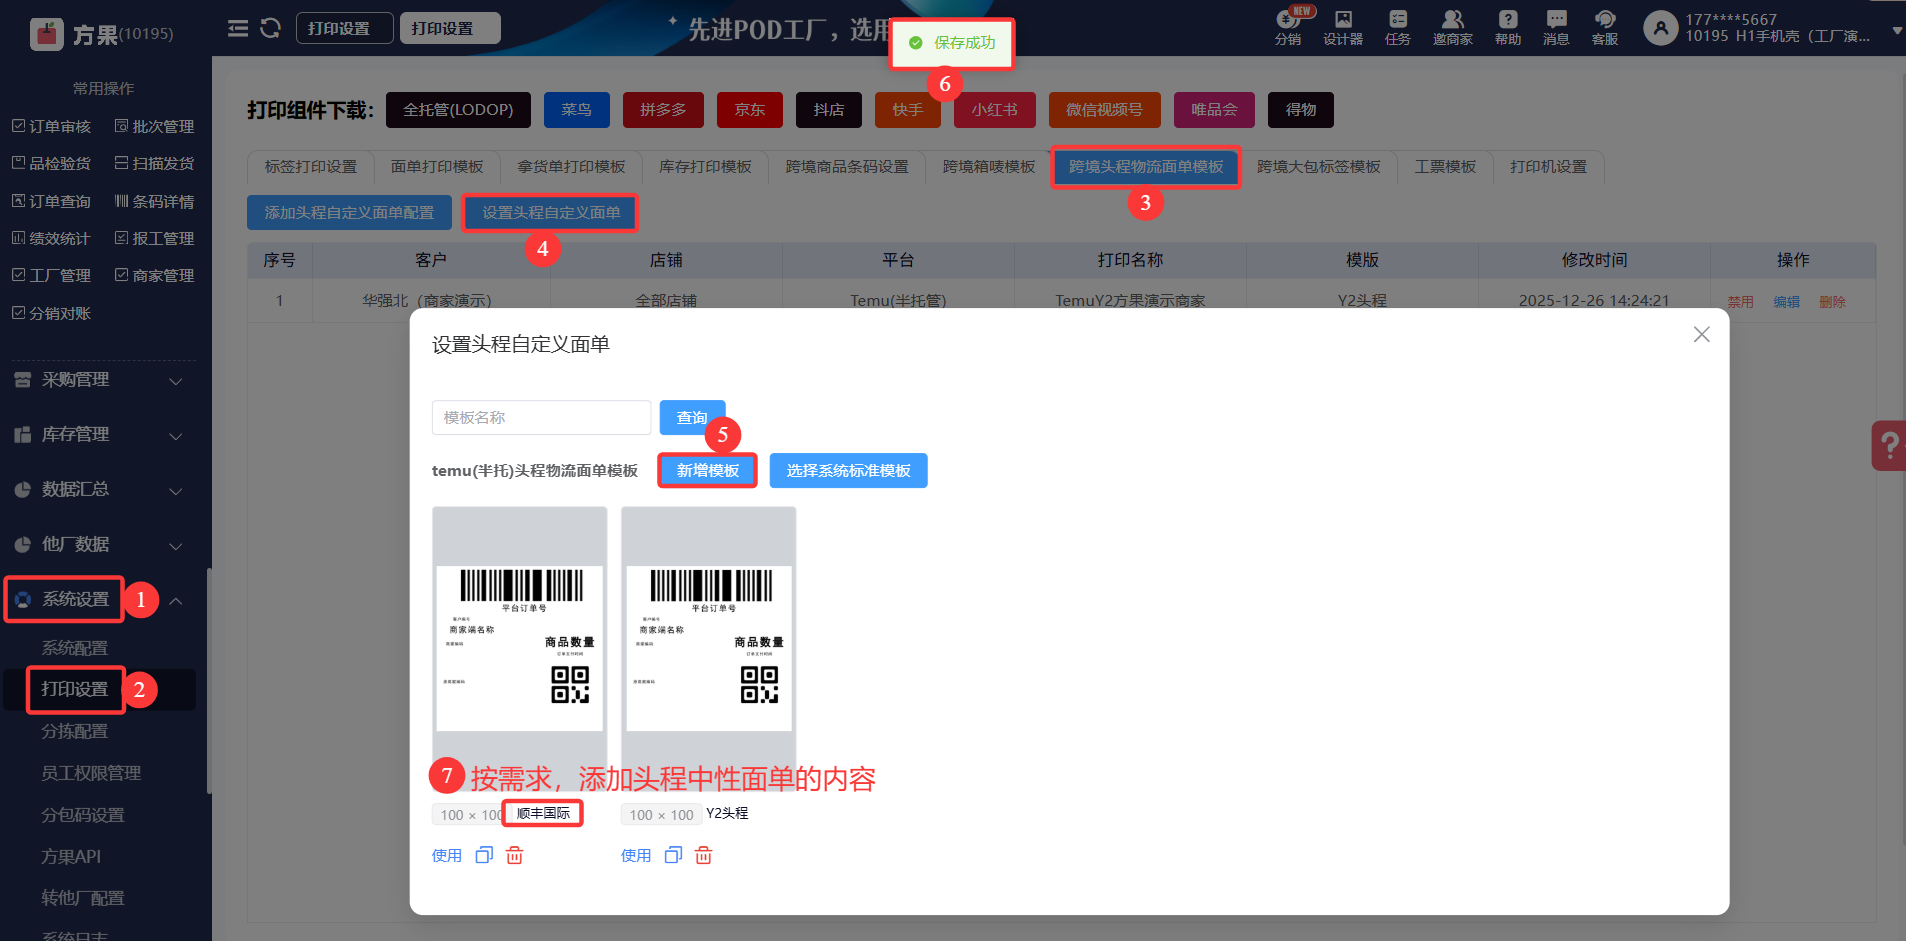
Task: Close the 设置头程自定义面单 dialog
Action: click(1702, 335)
